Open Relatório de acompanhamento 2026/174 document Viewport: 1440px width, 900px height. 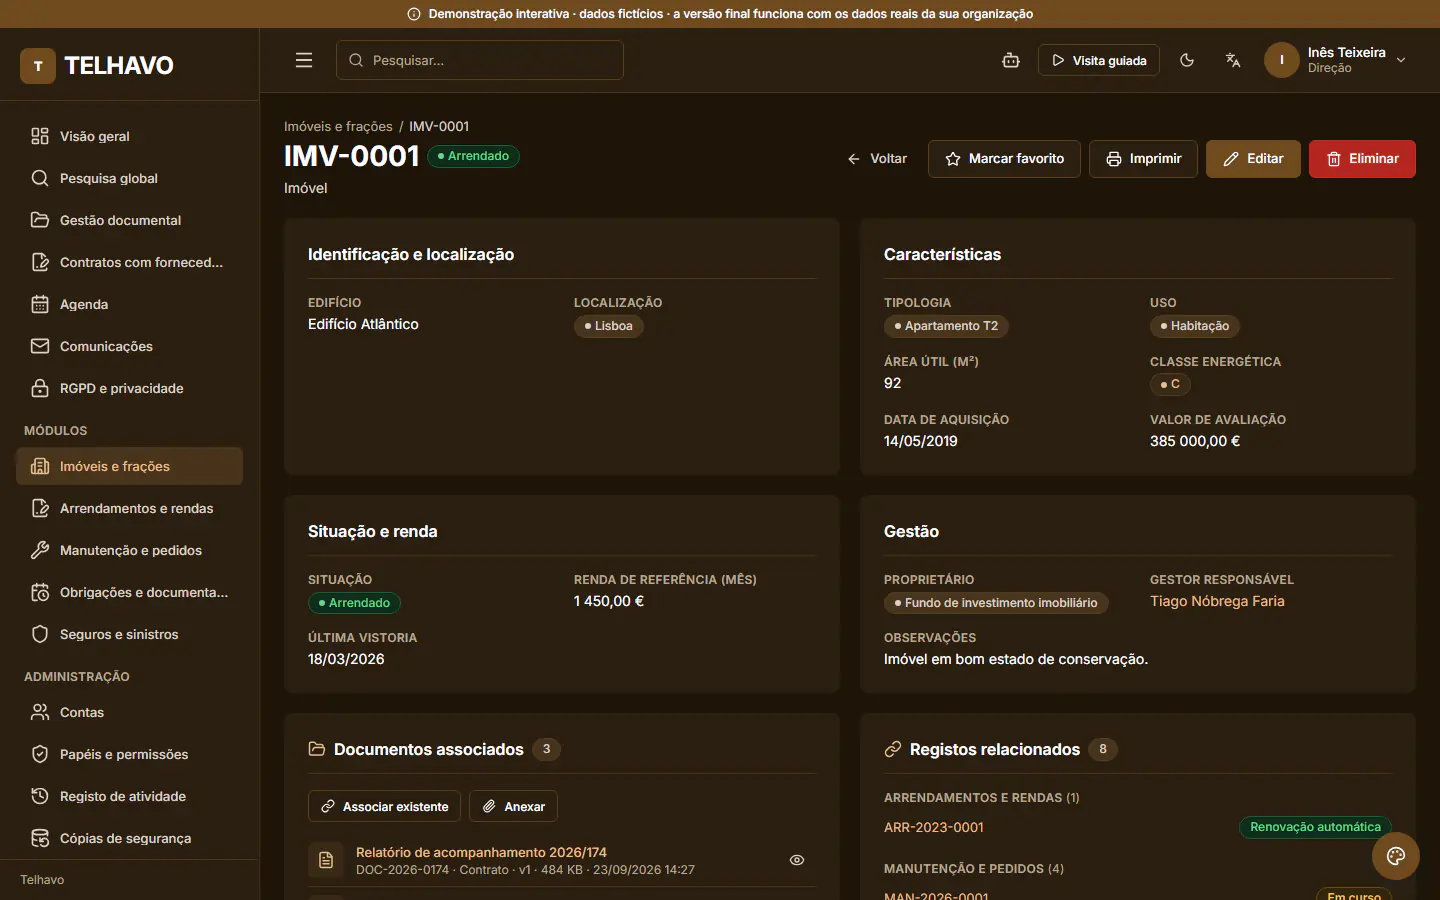tap(481, 852)
